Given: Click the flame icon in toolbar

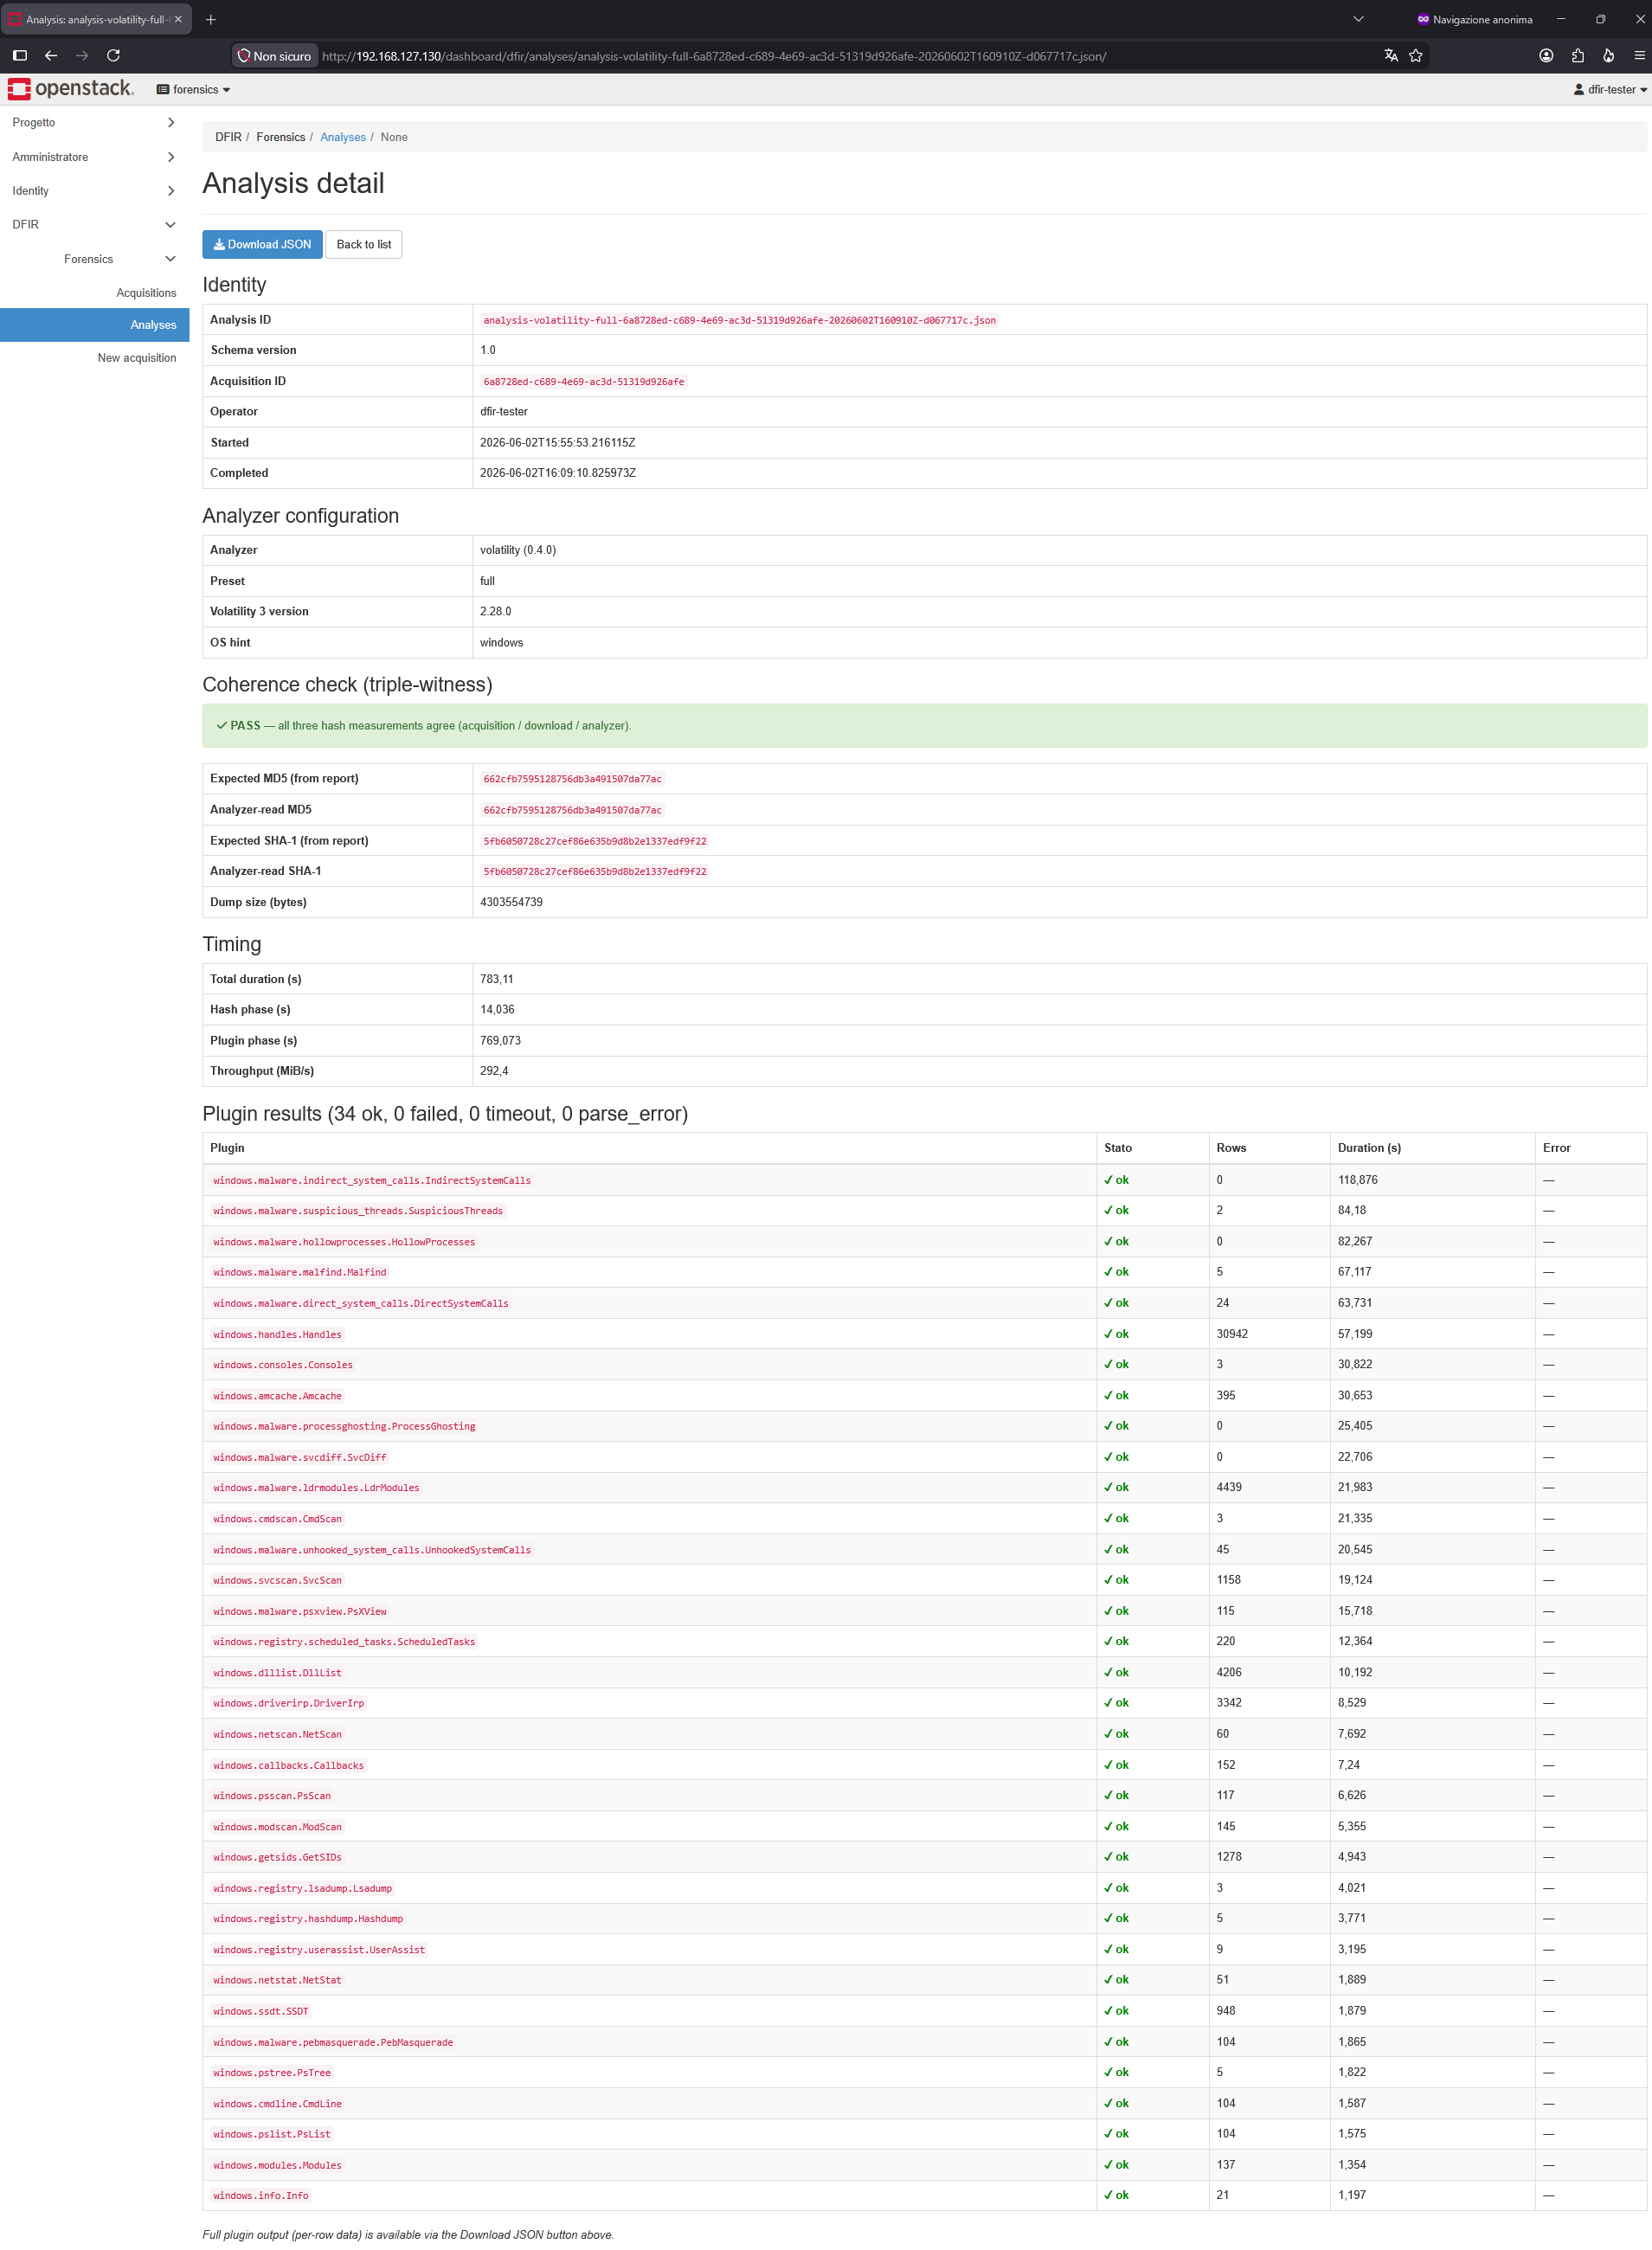Looking at the screenshot, I should (1608, 56).
